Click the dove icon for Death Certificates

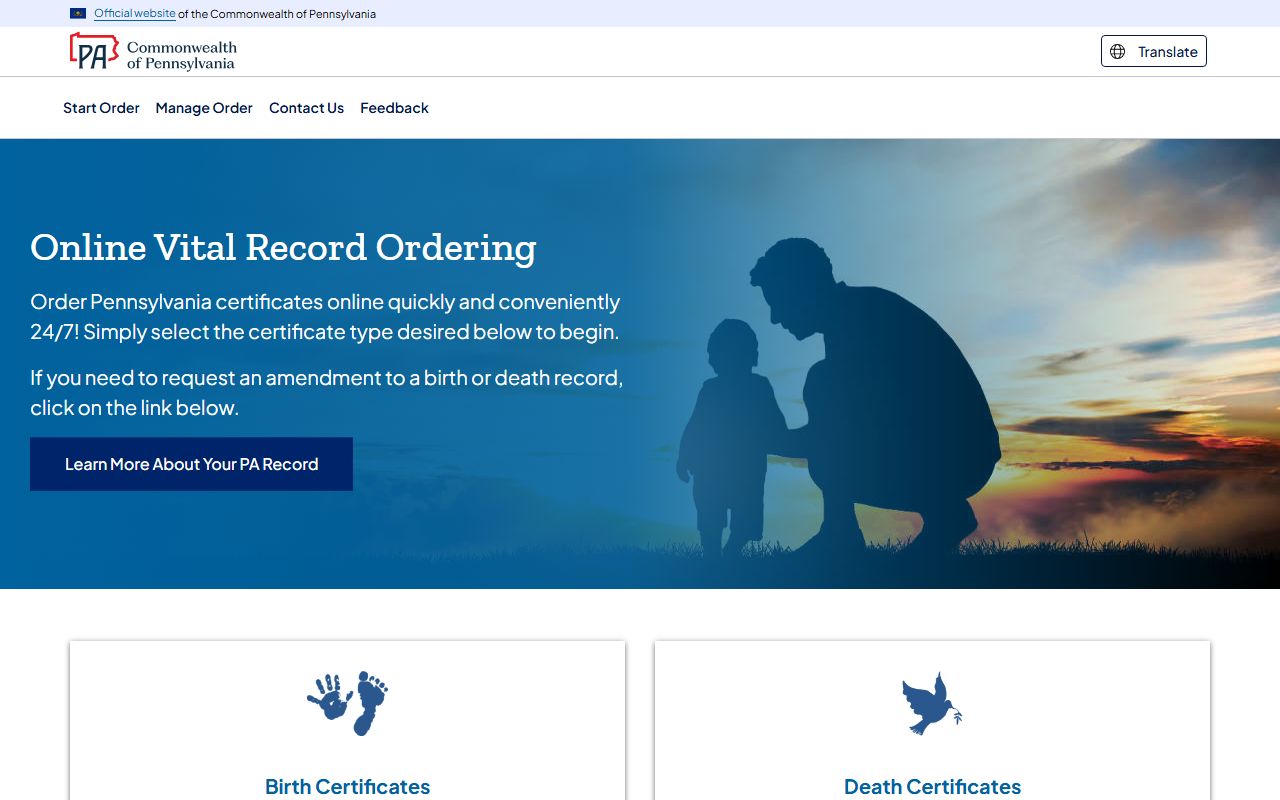pos(932,703)
